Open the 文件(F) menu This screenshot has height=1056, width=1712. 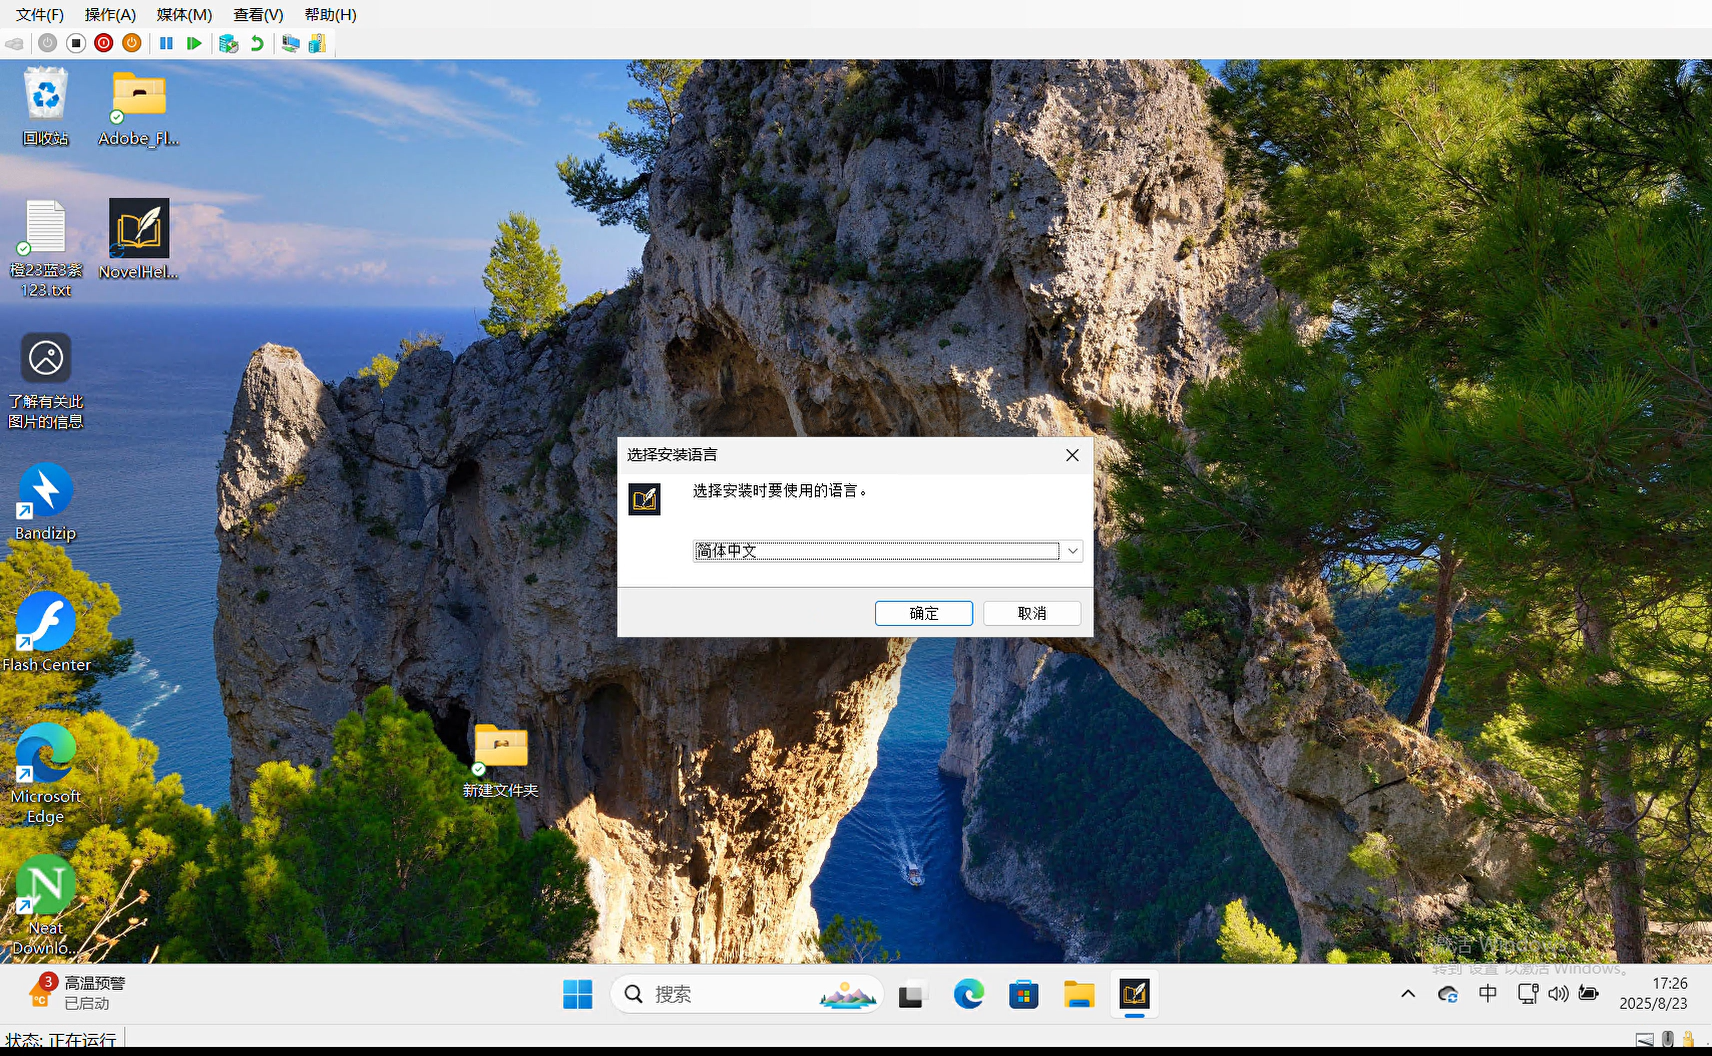coord(40,15)
